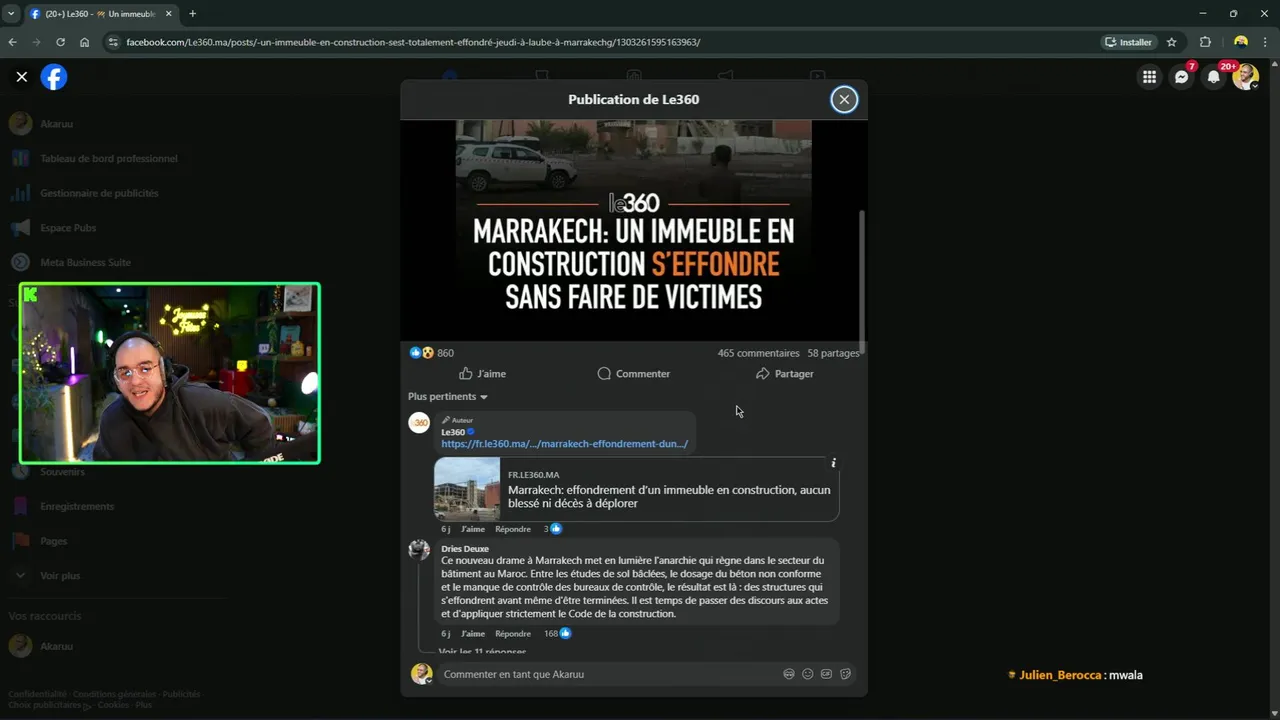Click the info icon on link preview
Screen dimensions: 1280x720
[x=833, y=463]
